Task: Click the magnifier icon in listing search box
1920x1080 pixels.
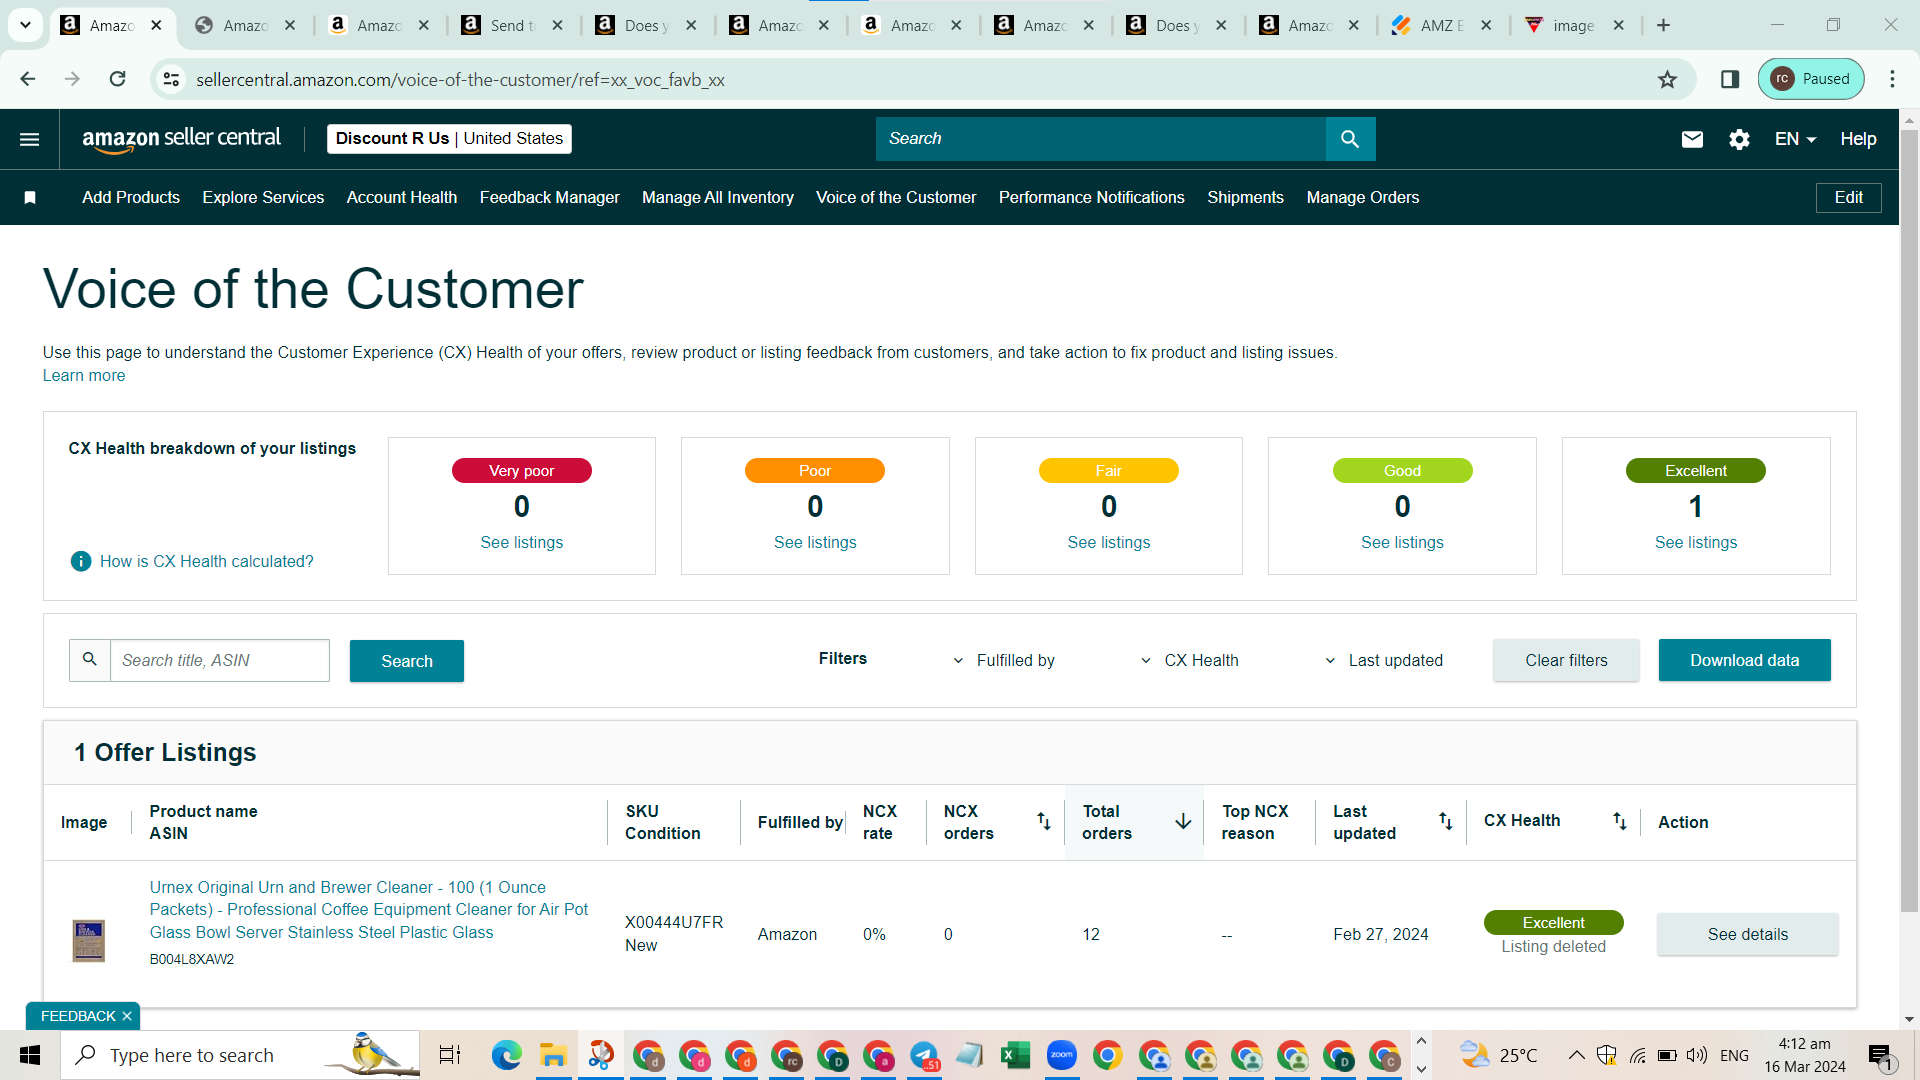Action: (x=90, y=660)
